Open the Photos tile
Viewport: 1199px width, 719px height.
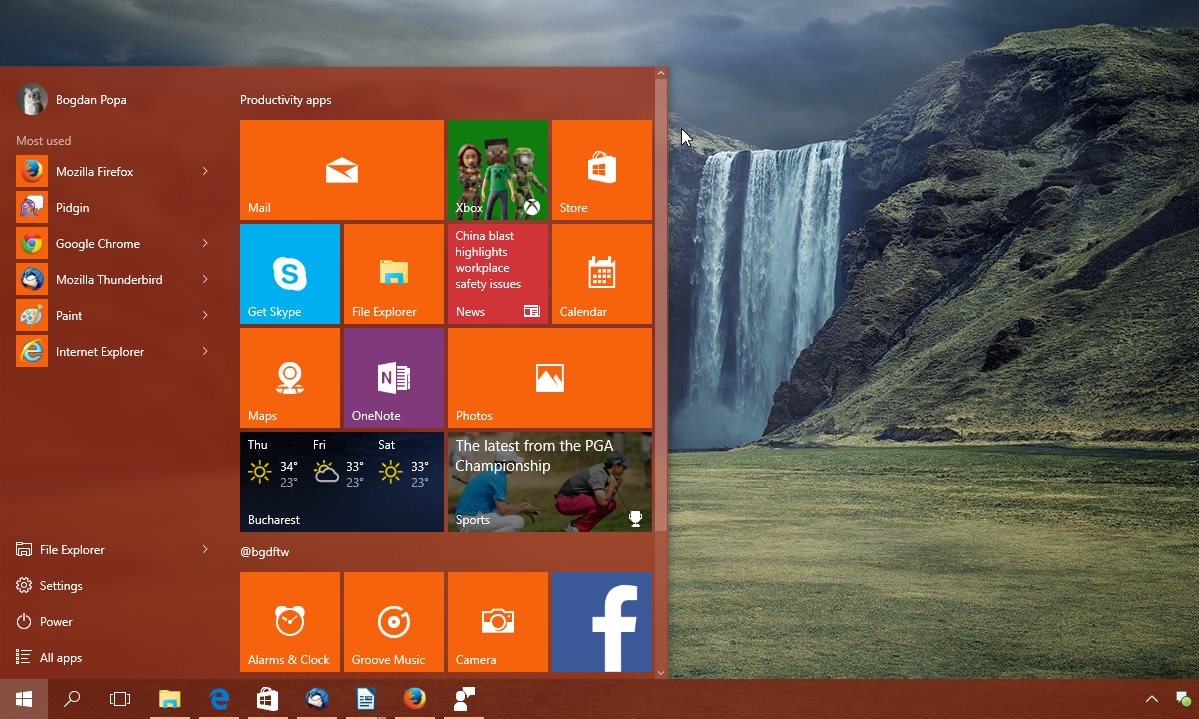click(550, 378)
